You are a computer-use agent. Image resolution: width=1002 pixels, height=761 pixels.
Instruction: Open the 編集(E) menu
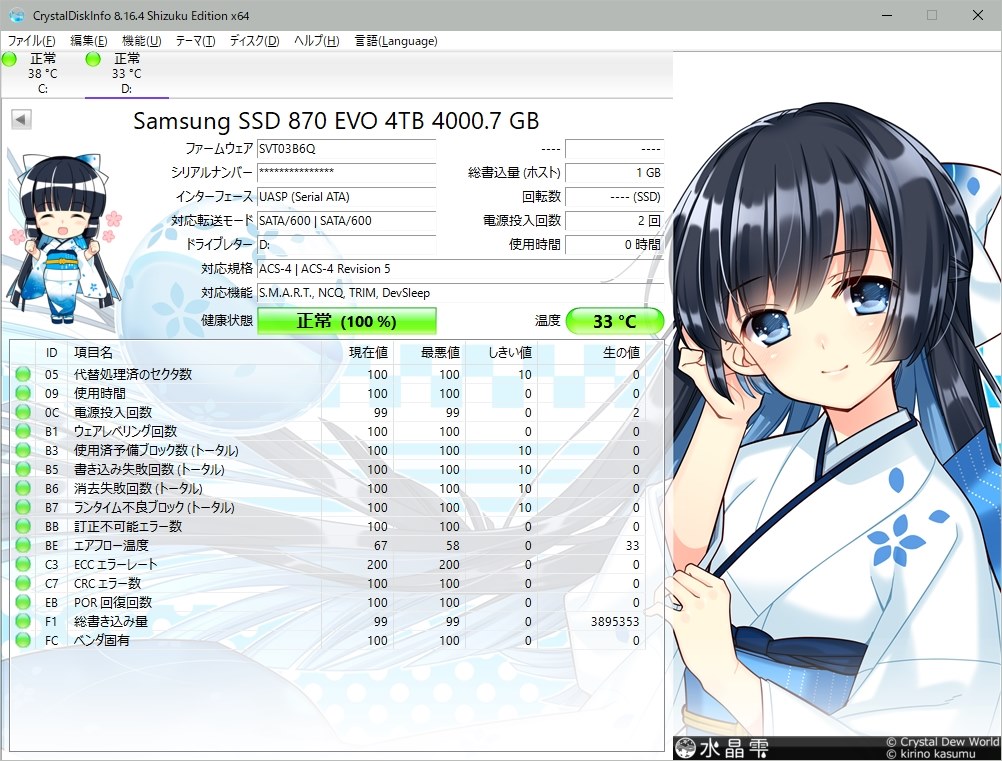(x=88, y=41)
